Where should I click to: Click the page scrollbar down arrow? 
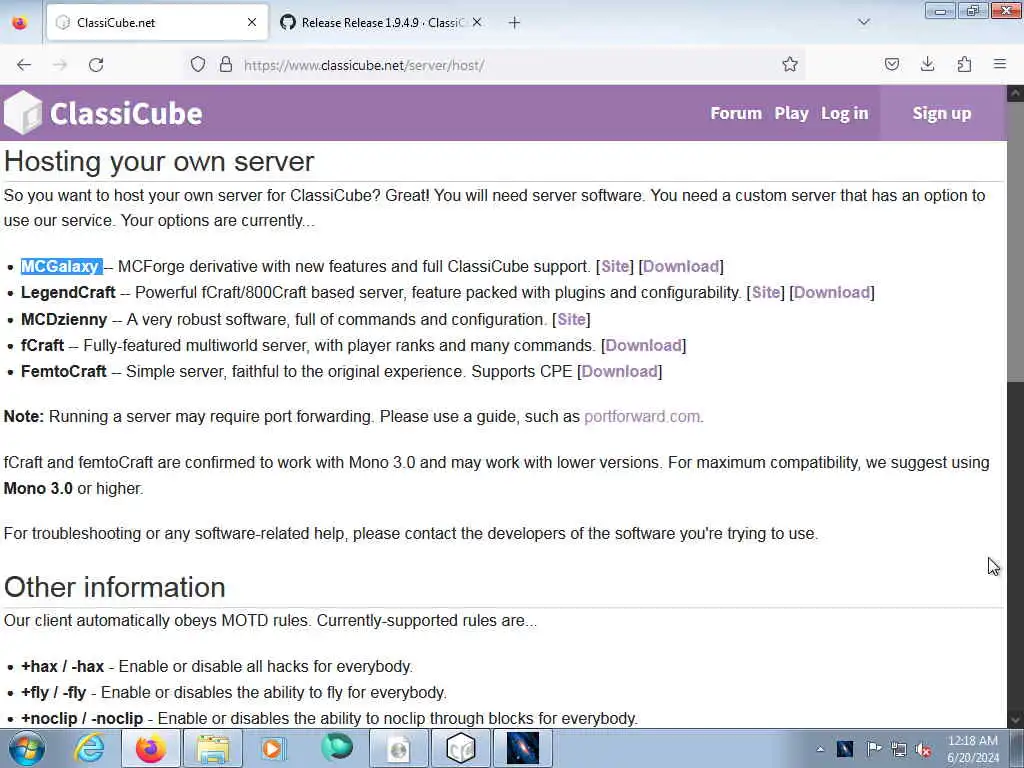pos(1016,720)
